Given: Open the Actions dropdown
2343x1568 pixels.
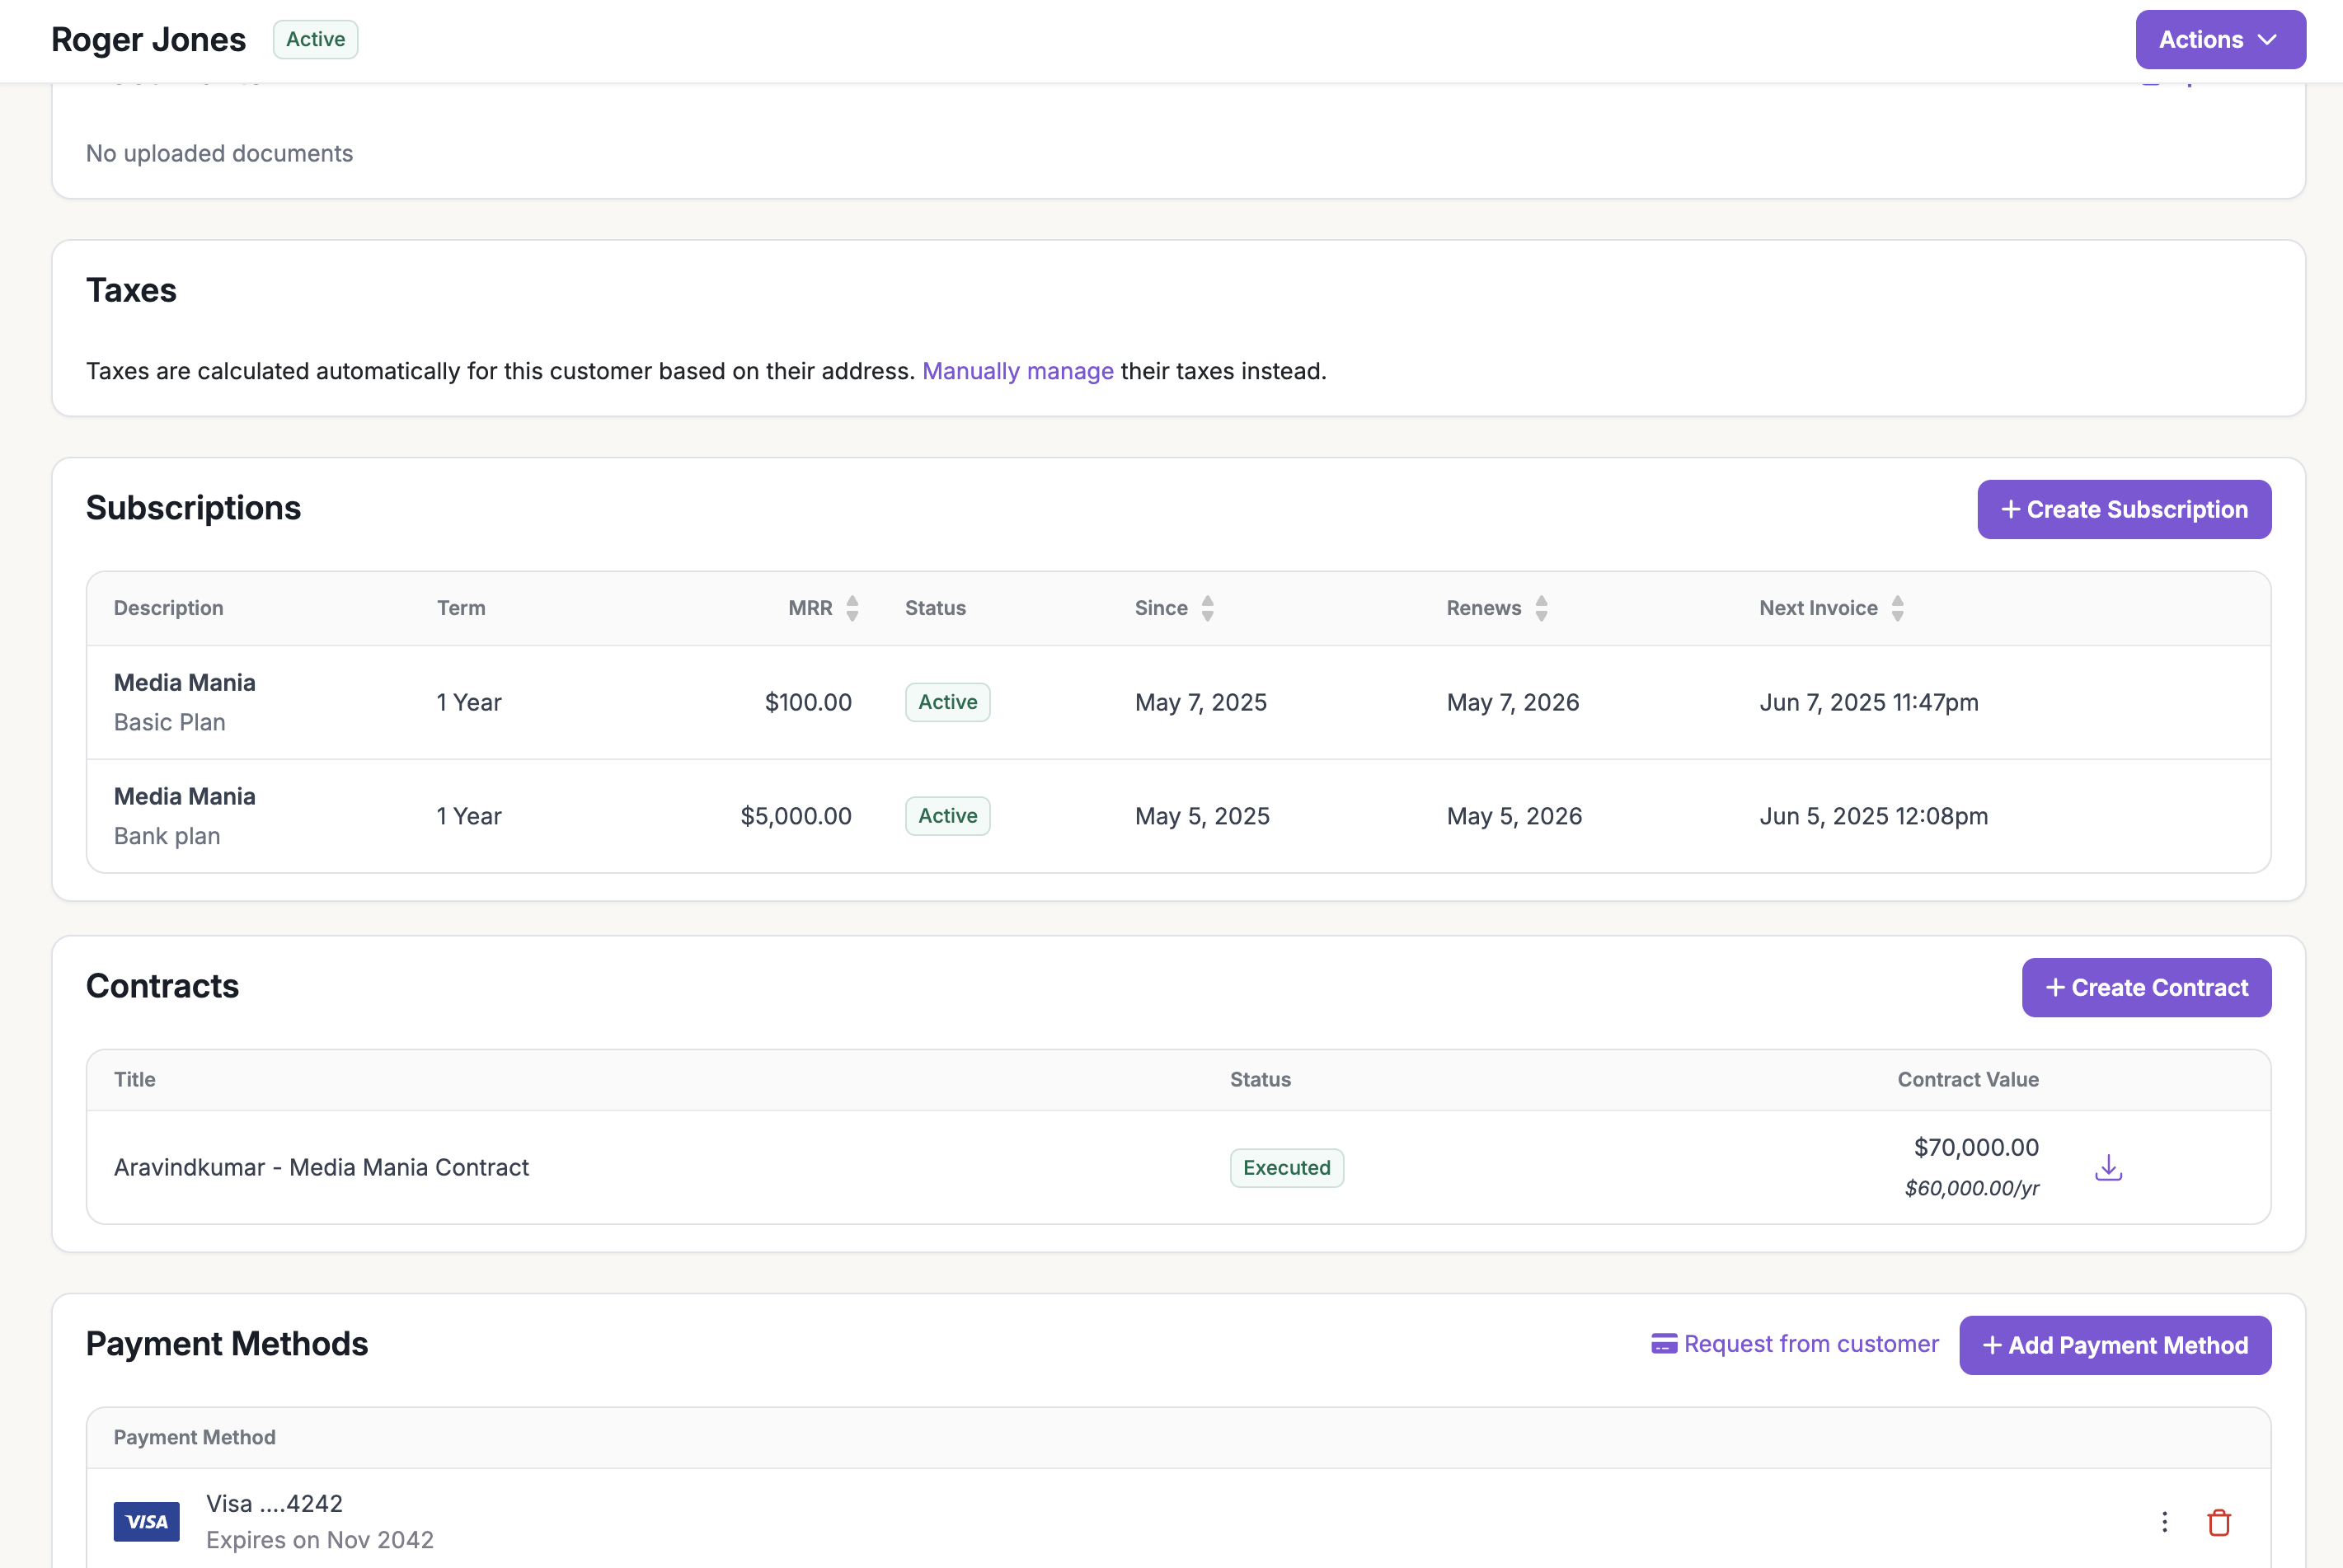Looking at the screenshot, I should click(x=2219, y=39).
